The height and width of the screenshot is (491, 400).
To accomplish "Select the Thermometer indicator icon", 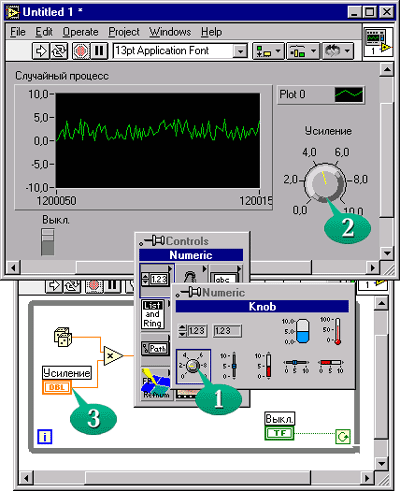I will click(332, 330).
